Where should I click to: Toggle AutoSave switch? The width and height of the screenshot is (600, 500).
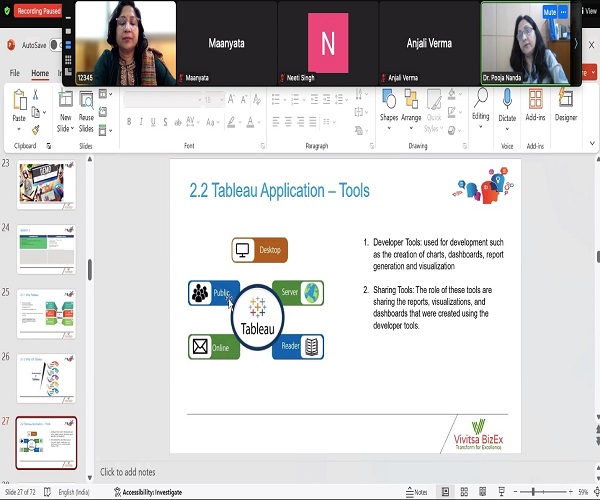click(56, 45)
